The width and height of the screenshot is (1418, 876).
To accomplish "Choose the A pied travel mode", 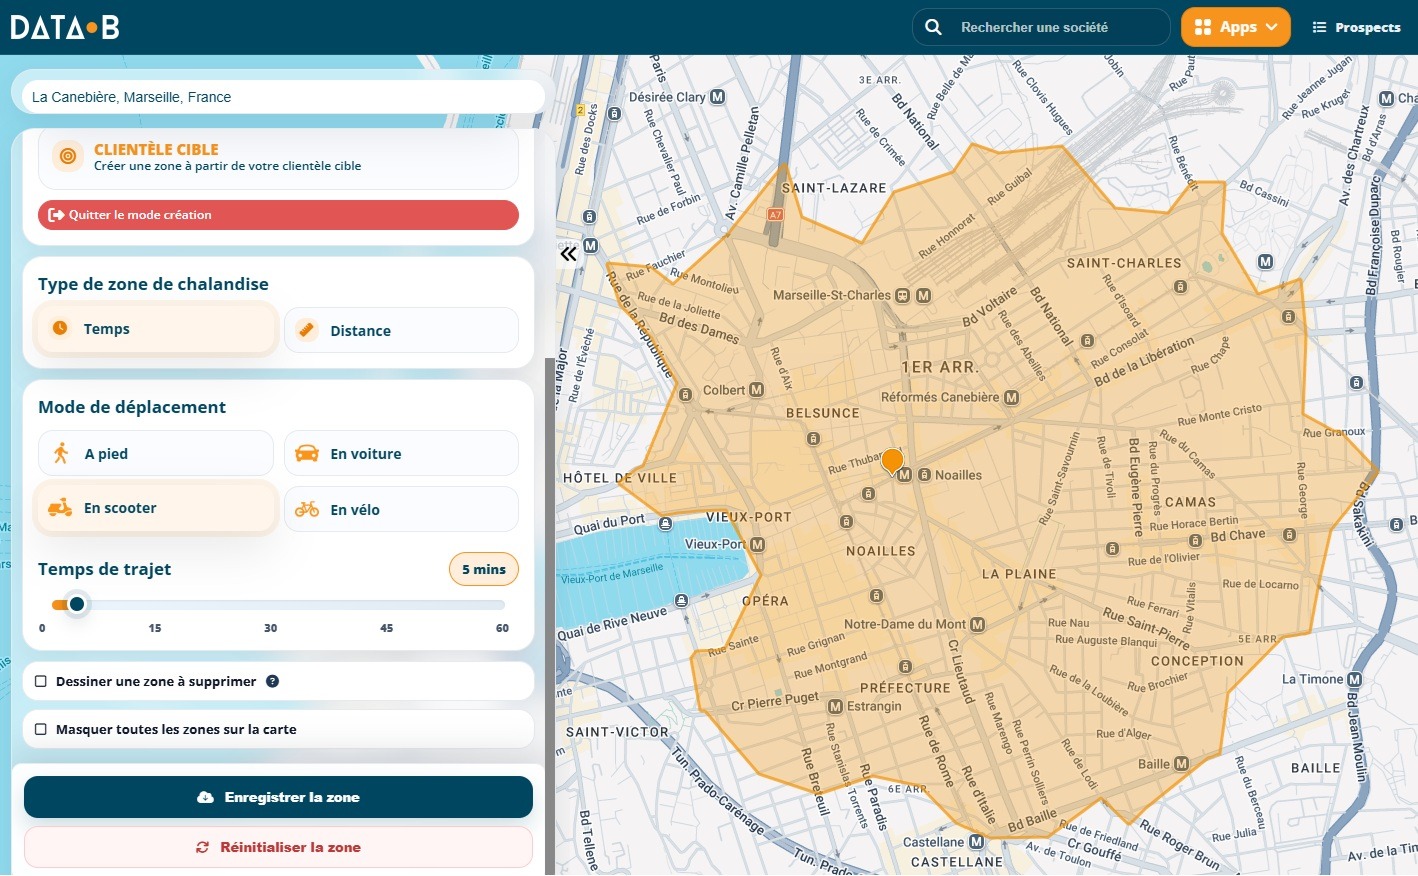I will pyautogui.click(x=155, y=453).
